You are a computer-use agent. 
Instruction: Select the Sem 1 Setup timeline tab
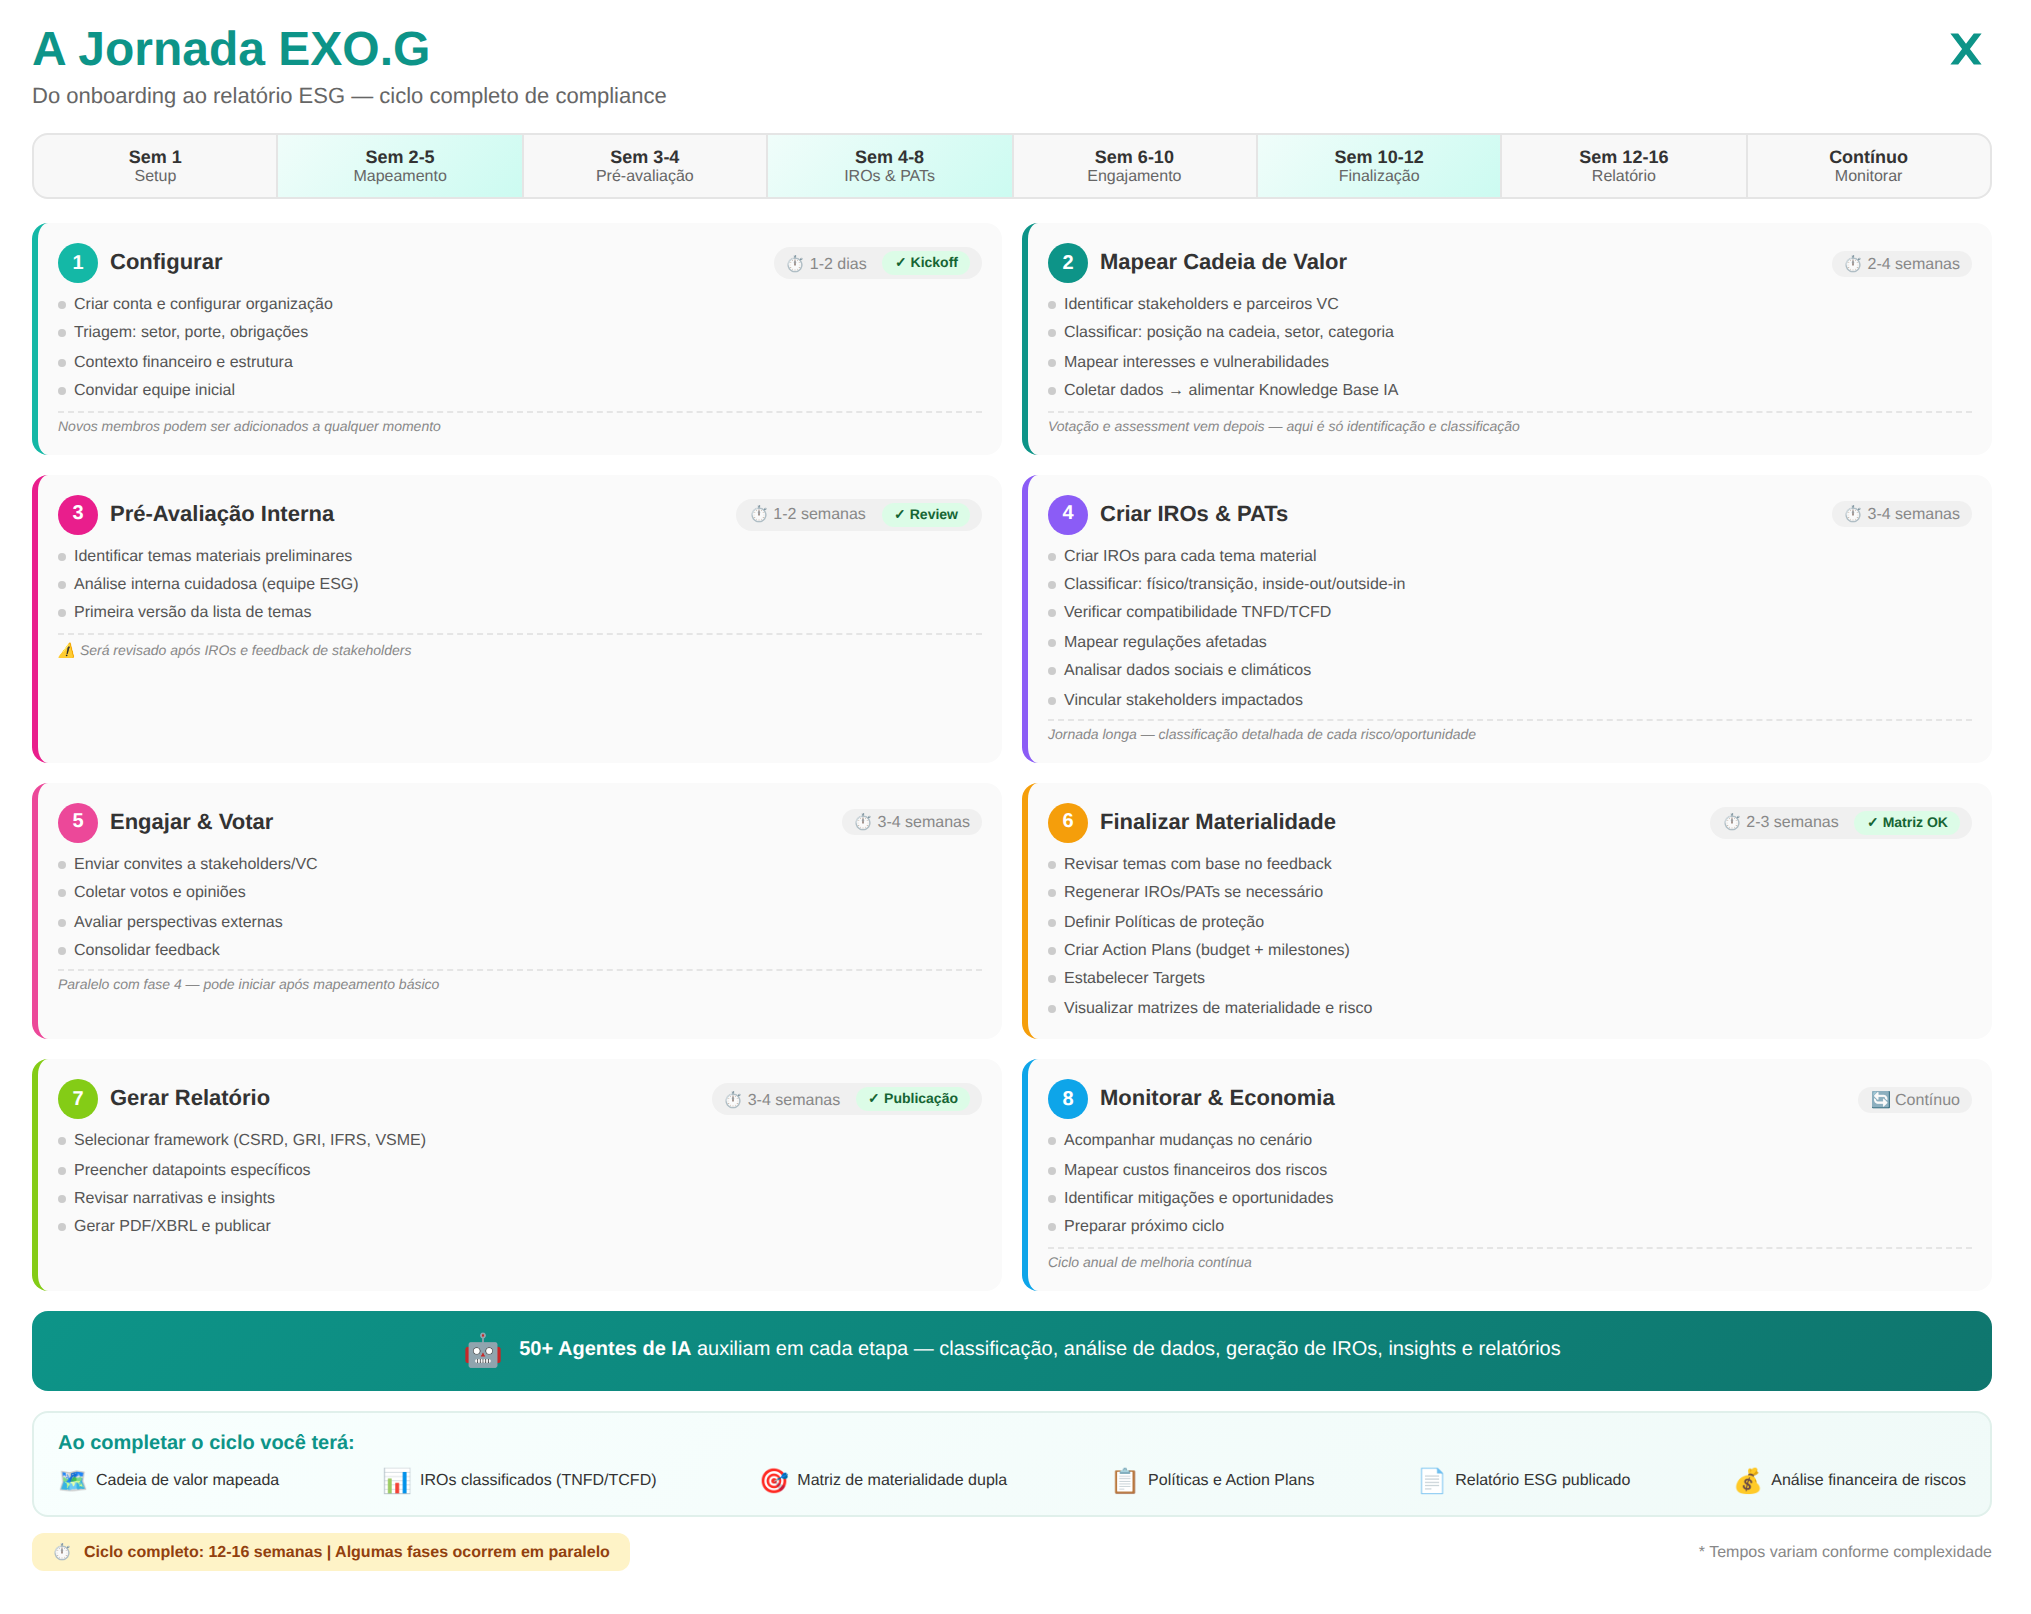tap(155, 166)
